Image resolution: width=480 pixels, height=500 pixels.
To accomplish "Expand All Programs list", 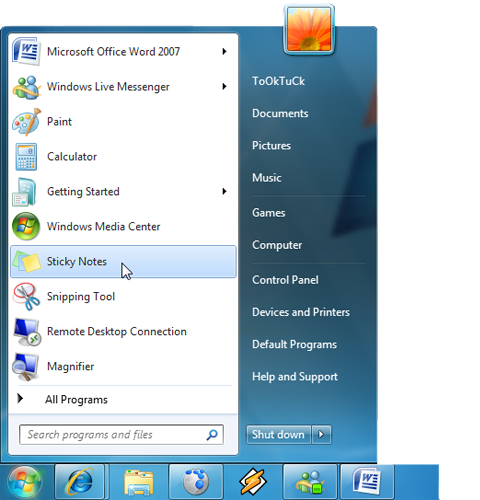I will pos(76,399).
